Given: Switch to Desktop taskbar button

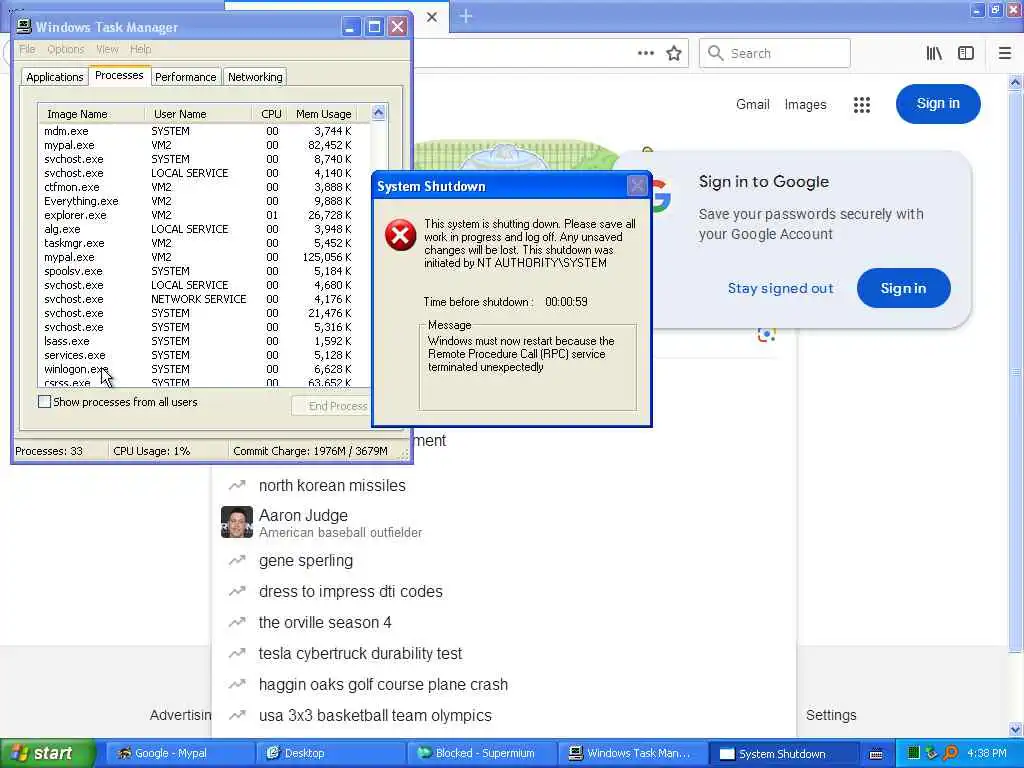Looking at the screenshot, I should 330,754.
